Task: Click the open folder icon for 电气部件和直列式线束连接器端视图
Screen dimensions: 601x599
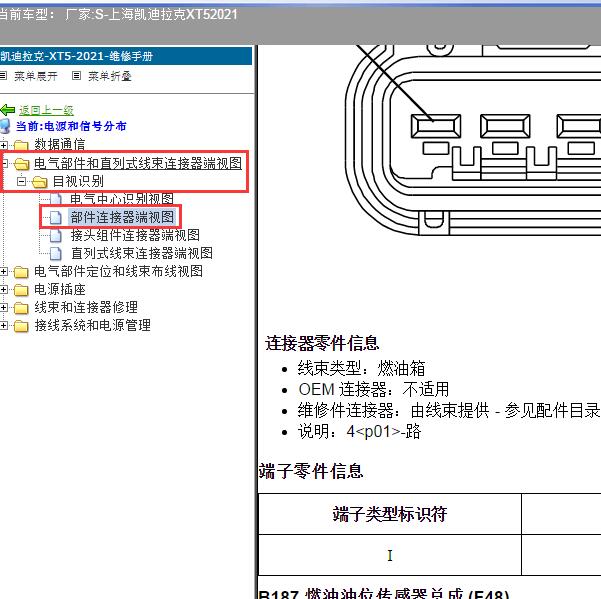Action: [x=22, y=164]
